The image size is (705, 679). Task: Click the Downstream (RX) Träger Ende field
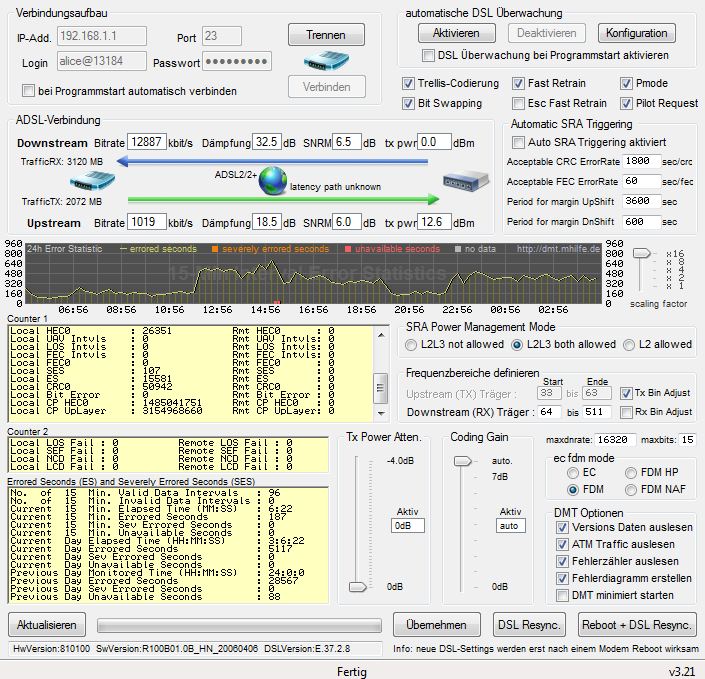[x=597, y=412]
